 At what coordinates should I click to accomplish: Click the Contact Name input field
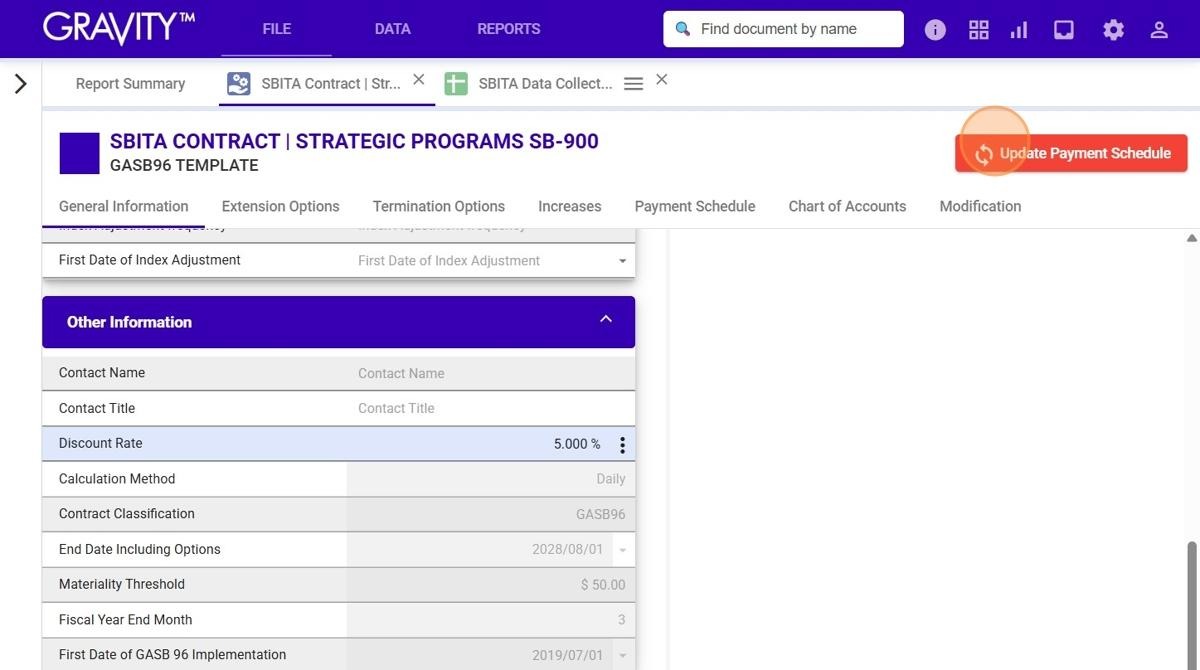[490, 373]
